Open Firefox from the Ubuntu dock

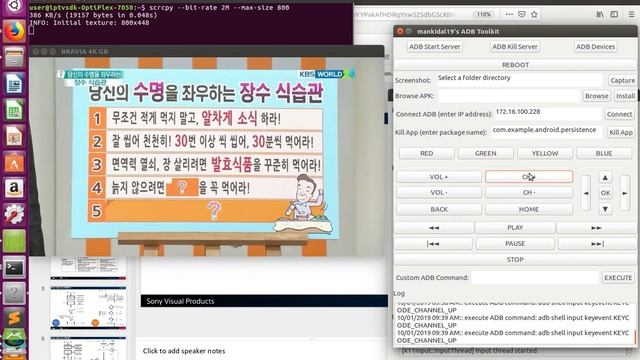(14, 31)
